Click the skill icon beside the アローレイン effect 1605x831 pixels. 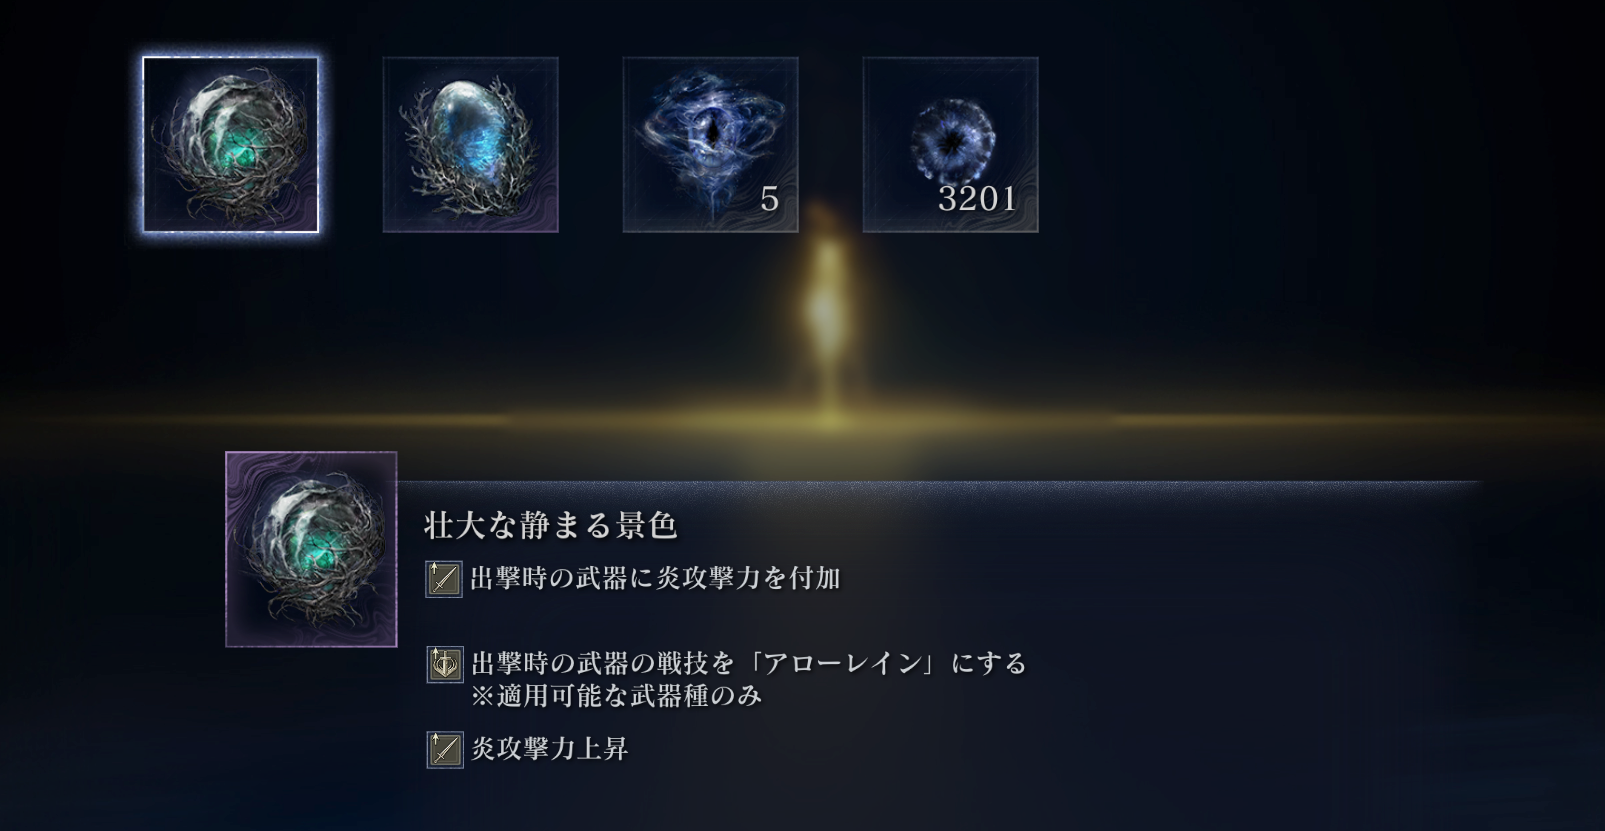[444, 665]
